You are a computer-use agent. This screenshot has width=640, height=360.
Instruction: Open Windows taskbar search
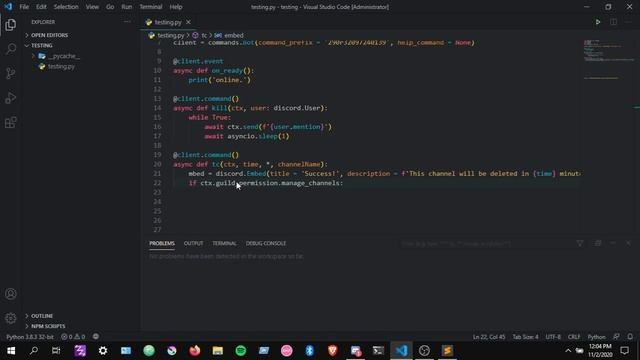coord(34,351)
